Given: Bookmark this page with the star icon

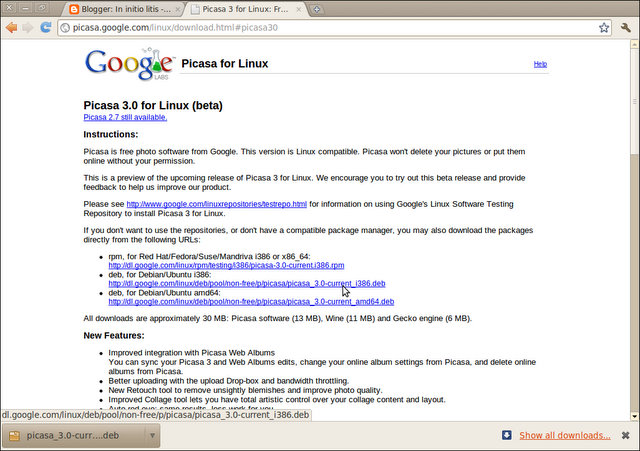Looking at the screenshot, I should [604, 28].
